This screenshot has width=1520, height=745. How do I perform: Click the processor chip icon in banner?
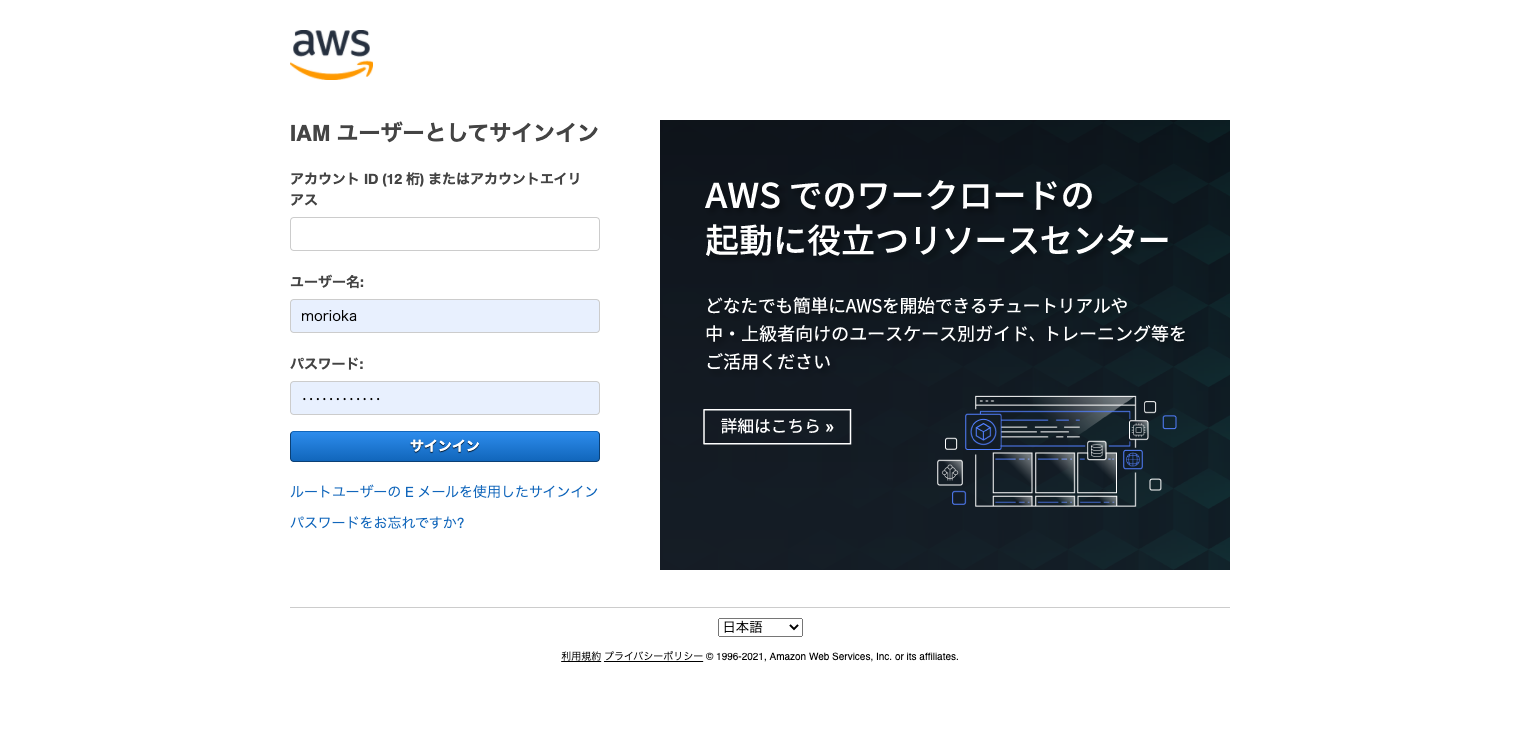[1138, 430]
